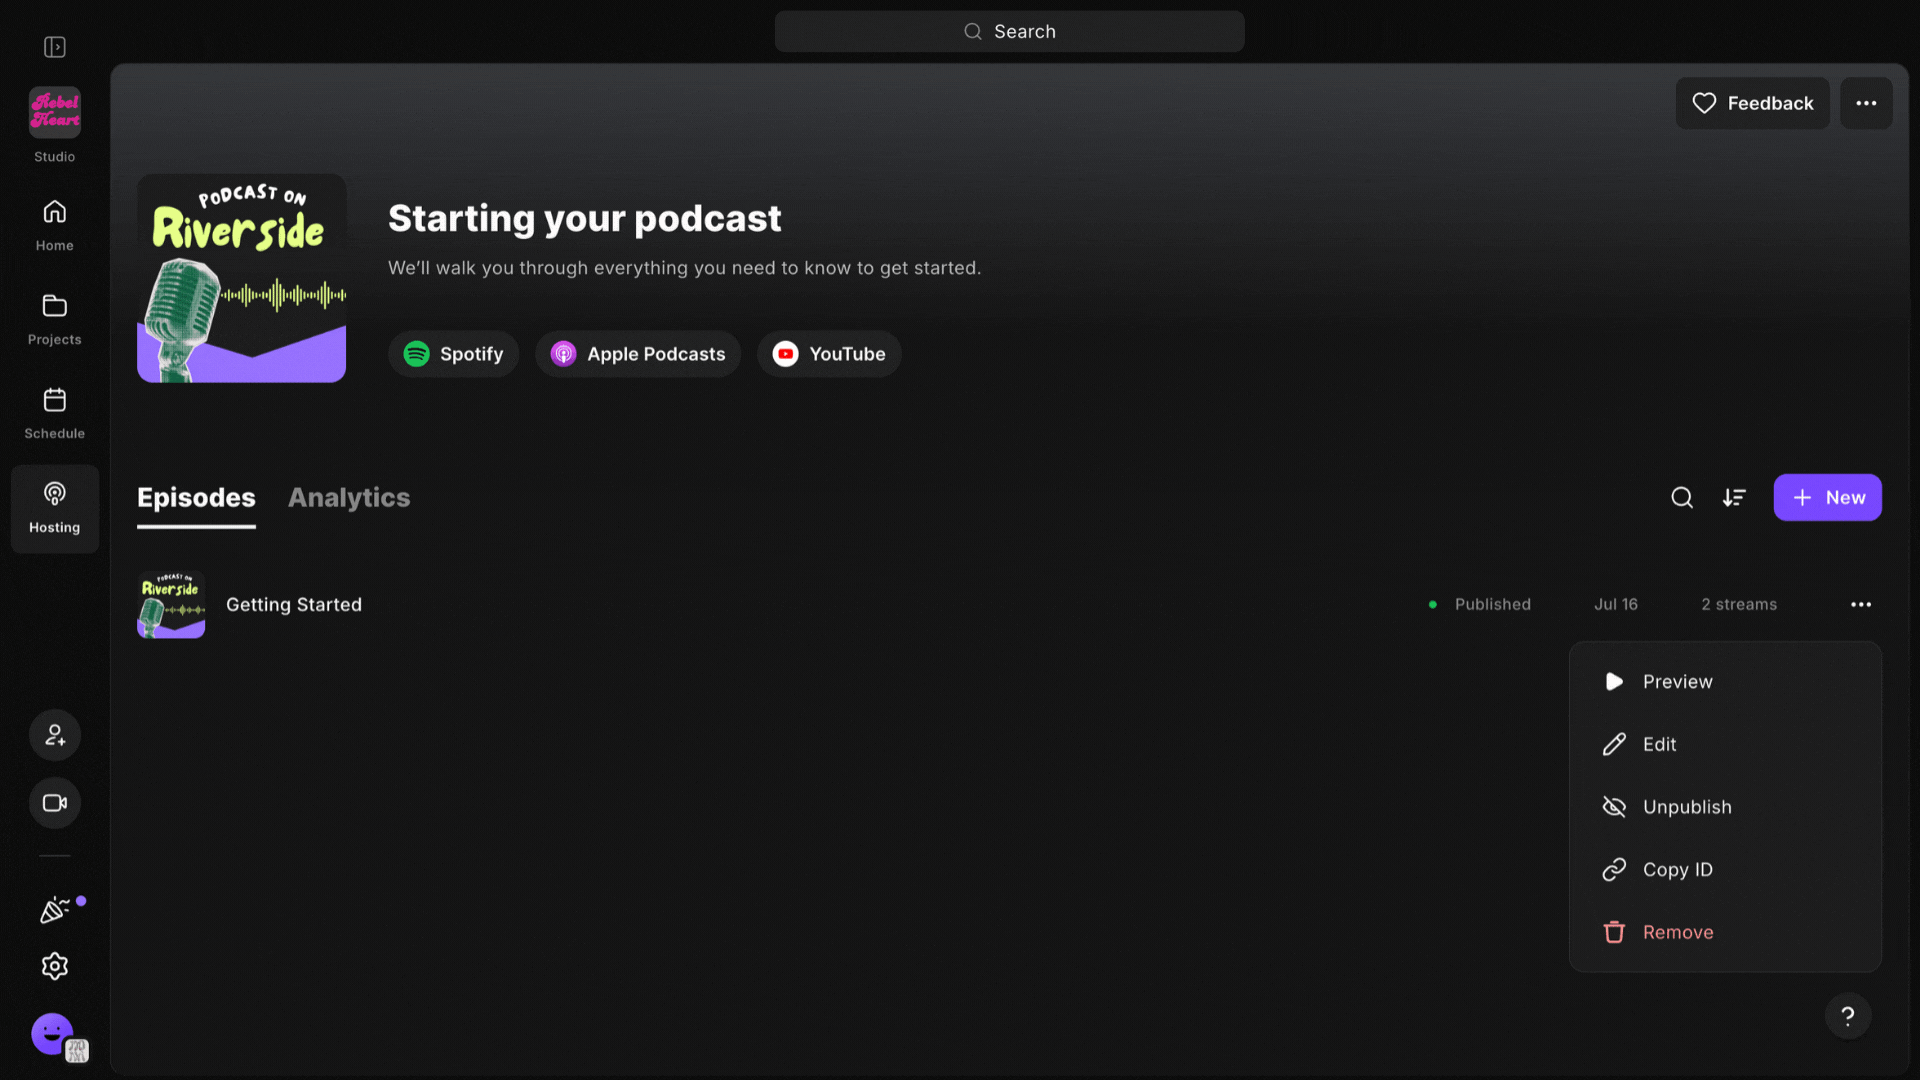
Task: Click the 2 streams count
Action: [x=1739, y=605]
